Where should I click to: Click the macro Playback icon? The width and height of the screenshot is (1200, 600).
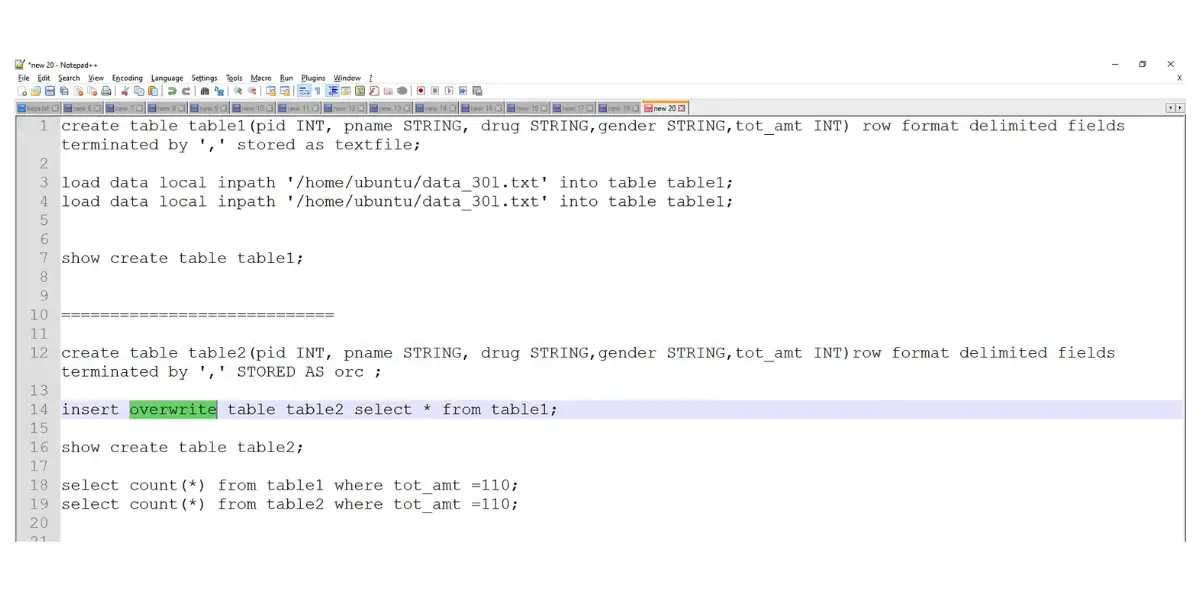point(449,90)
